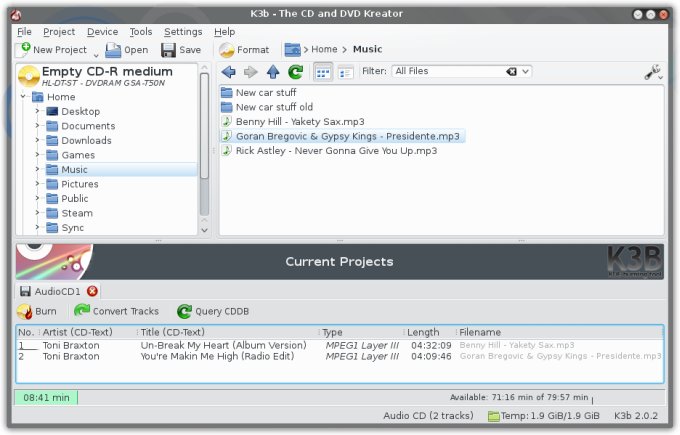Switch to detailed list view mode
The width and height of the screenshot is (680, 435).
pyautogui.click(x=346, y=72)
